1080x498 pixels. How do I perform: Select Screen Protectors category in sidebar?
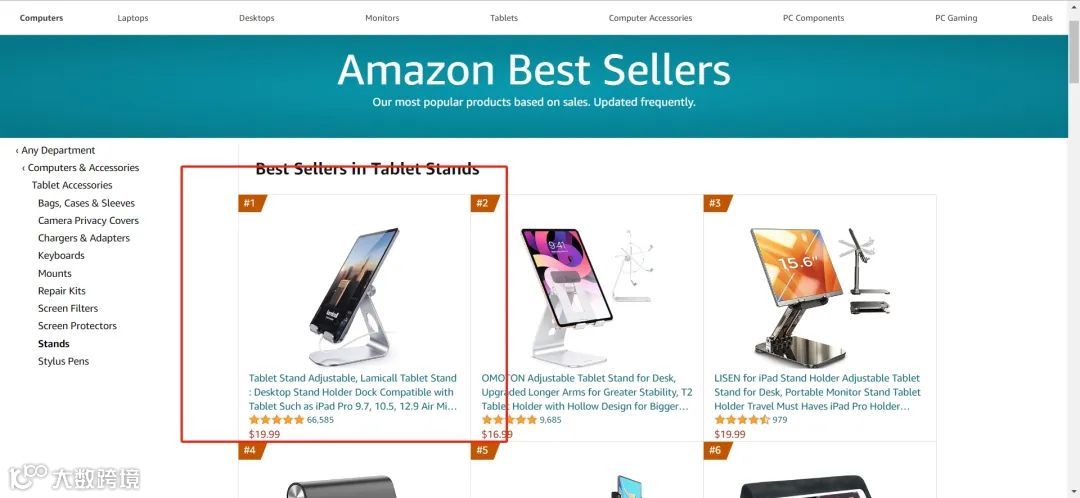[77, 326]
